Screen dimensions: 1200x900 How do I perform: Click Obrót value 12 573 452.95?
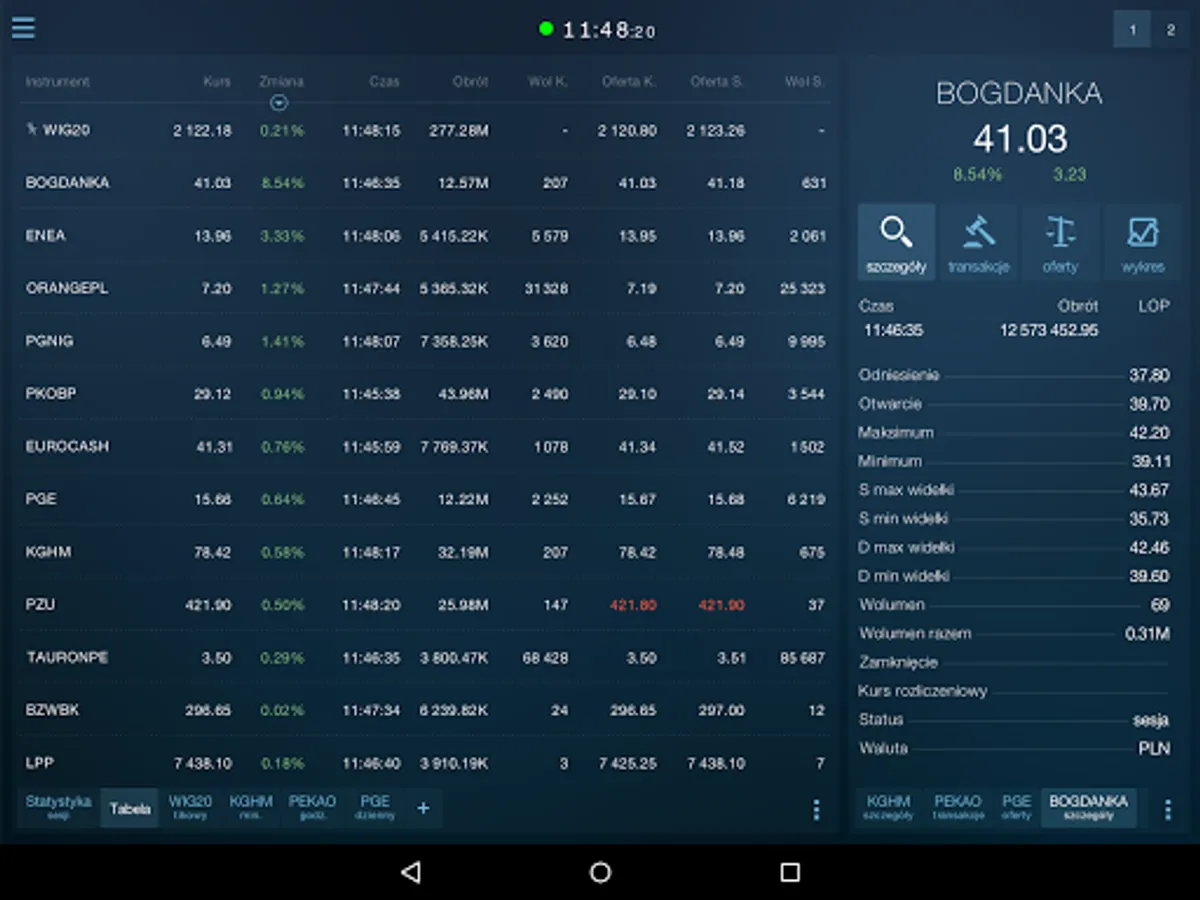tap(1049, 330)
